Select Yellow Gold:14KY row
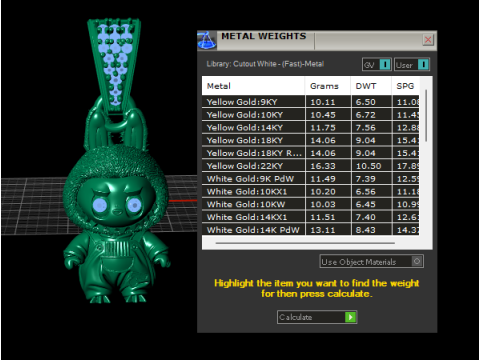Viewport: 480px width, 360px height. tap(311, 127)
